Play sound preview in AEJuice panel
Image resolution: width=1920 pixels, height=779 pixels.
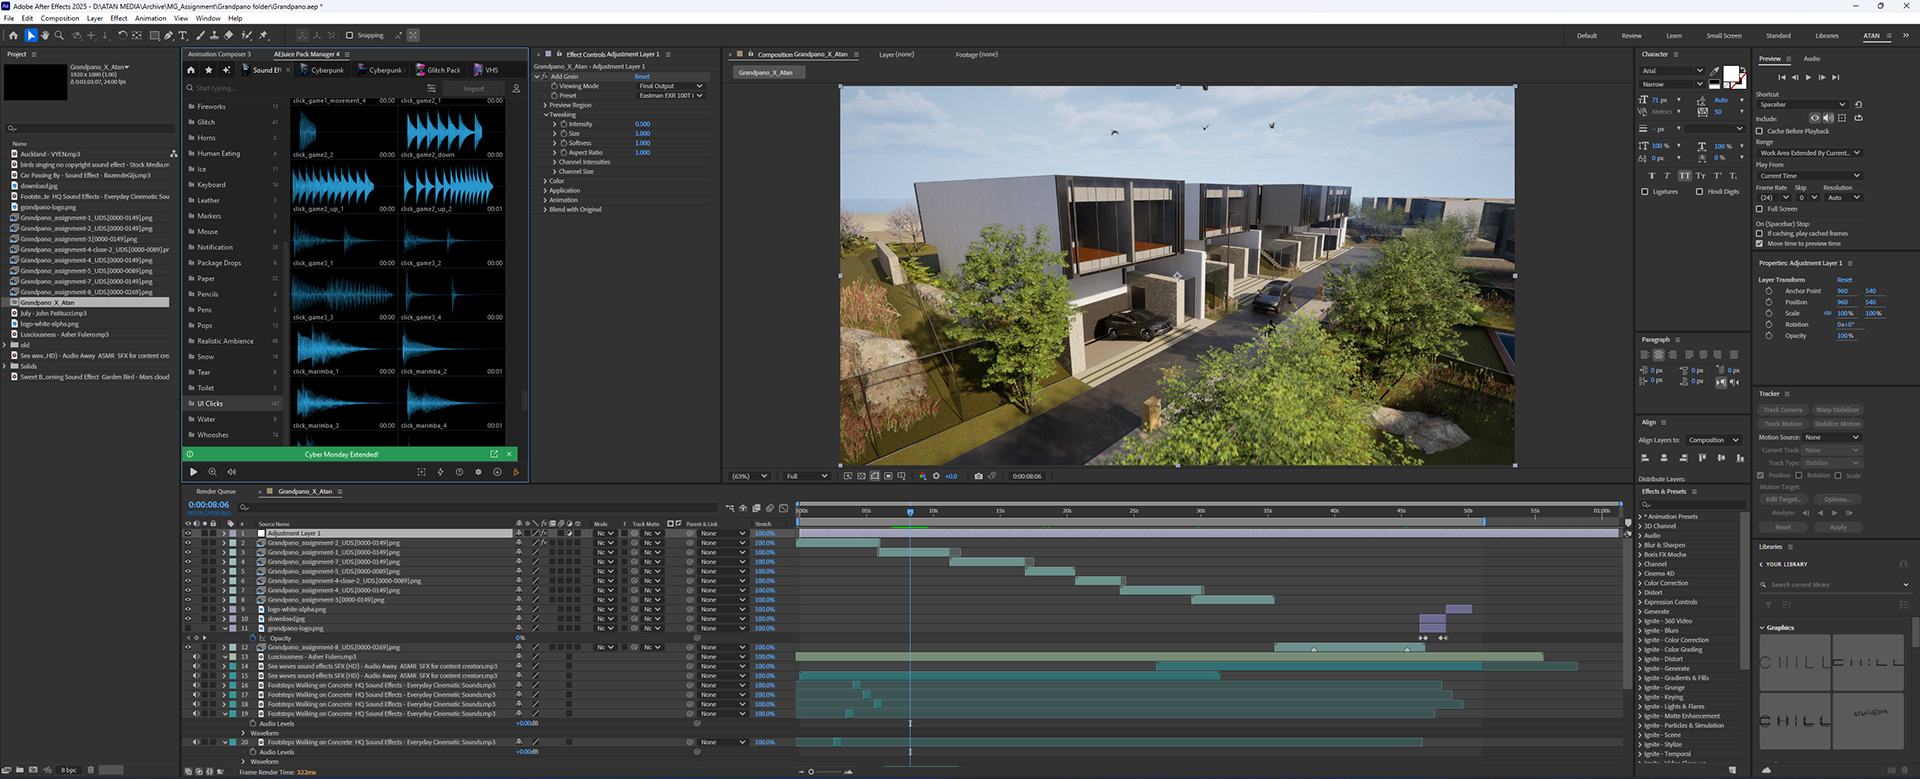tap(193, 472)
